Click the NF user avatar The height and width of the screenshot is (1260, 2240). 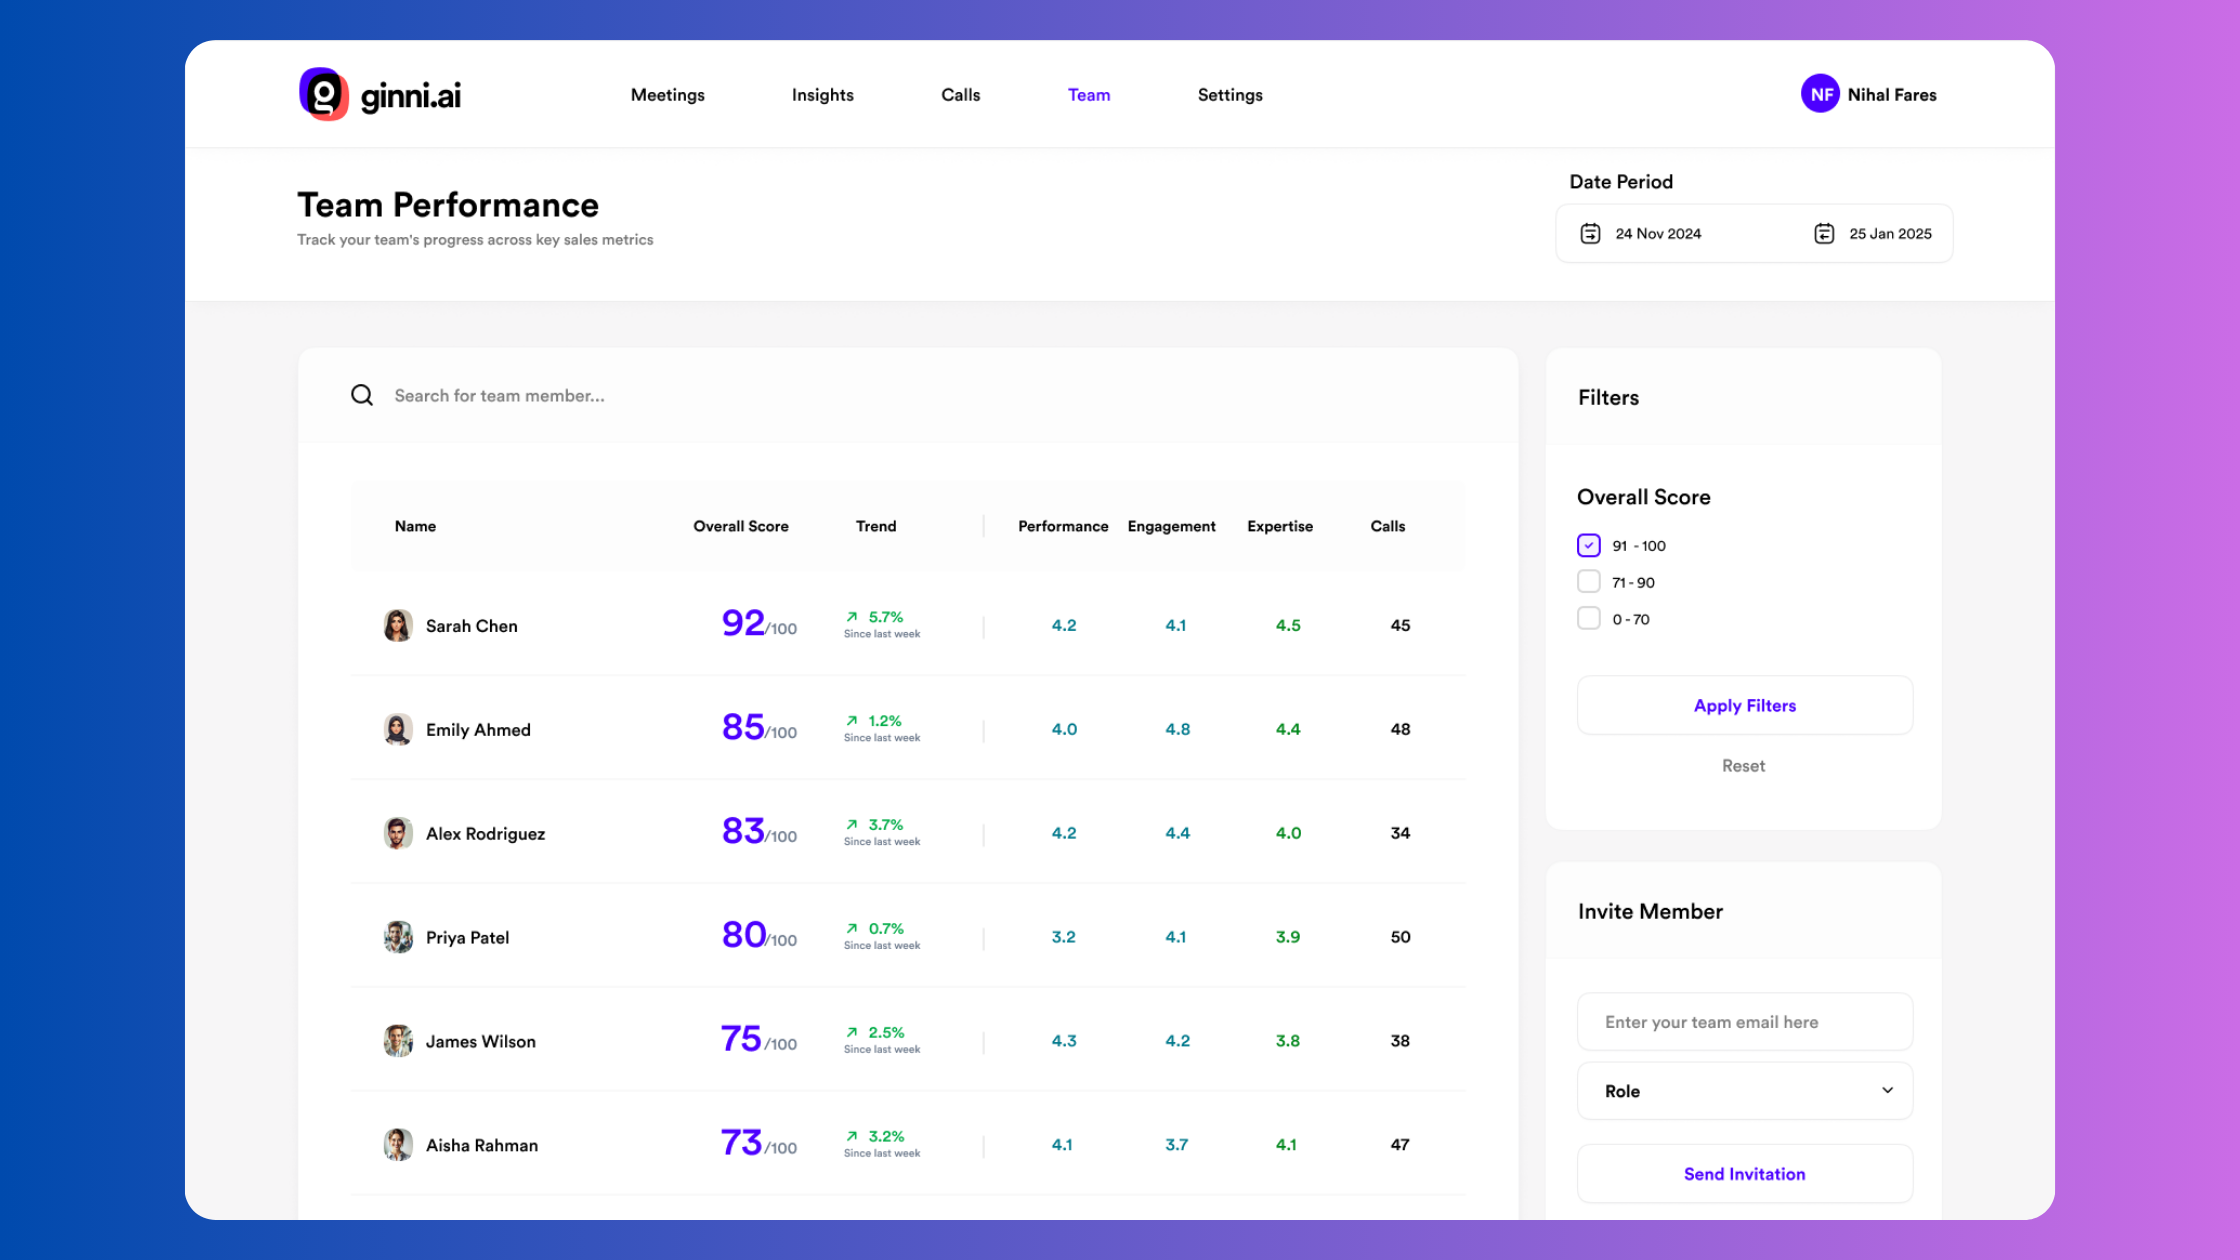tap(1820, 94)
